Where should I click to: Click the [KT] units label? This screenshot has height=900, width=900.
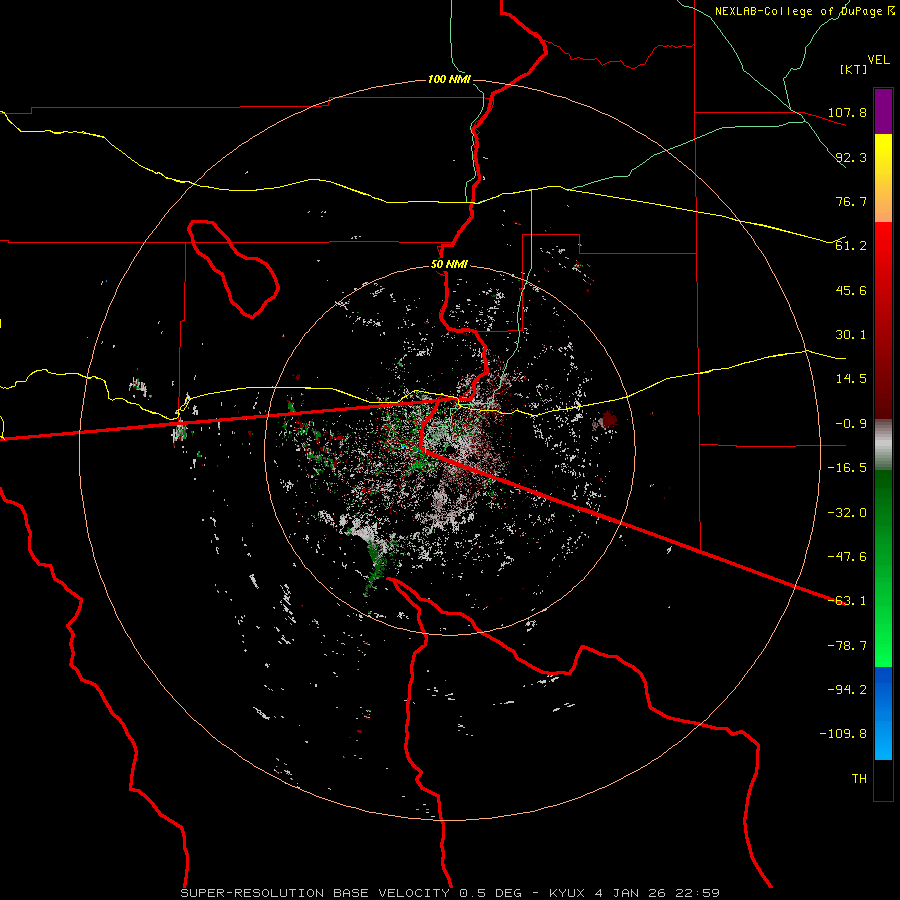853,69
